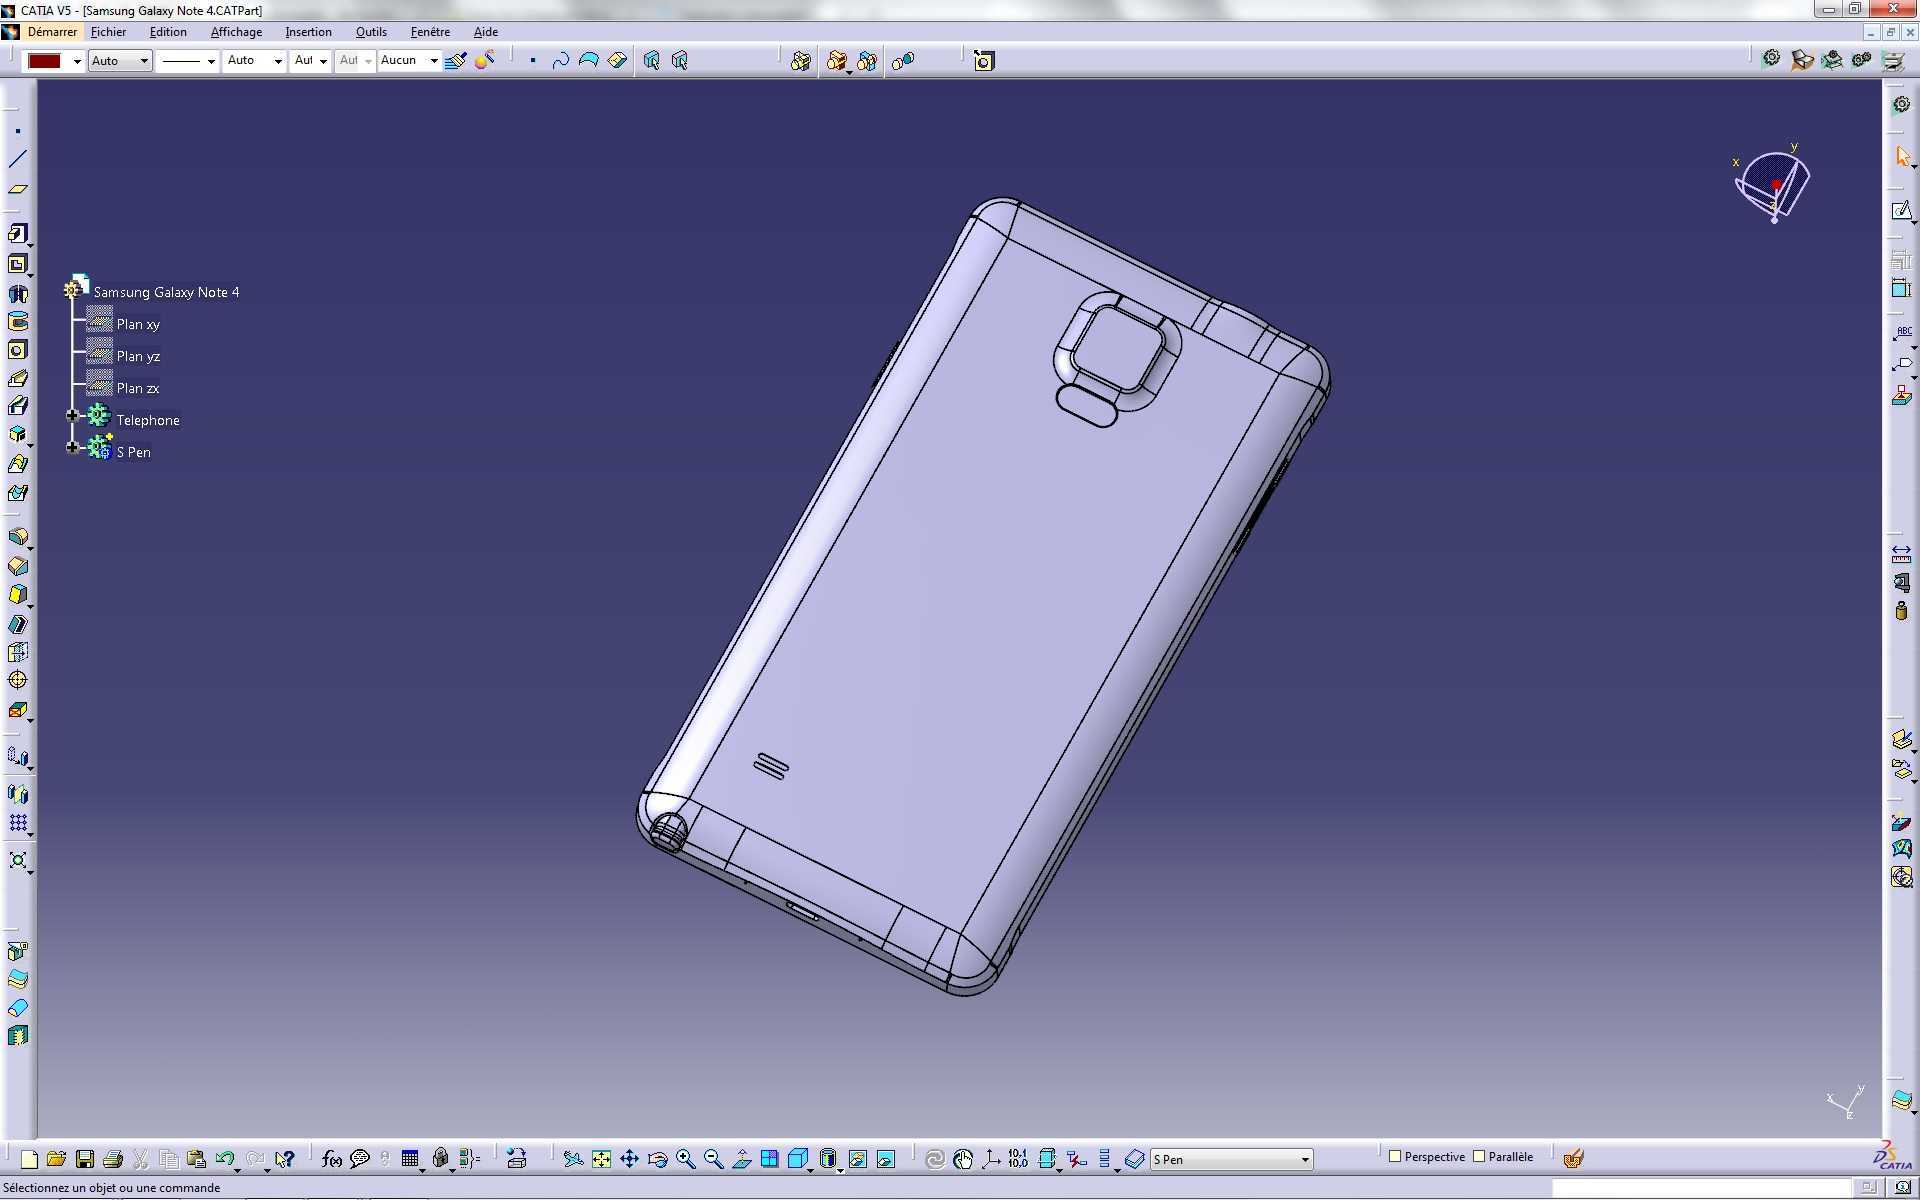Enable the Parallèle checkbox
Screen dimensions: 1920x1200
[x=1479, y=1156]
